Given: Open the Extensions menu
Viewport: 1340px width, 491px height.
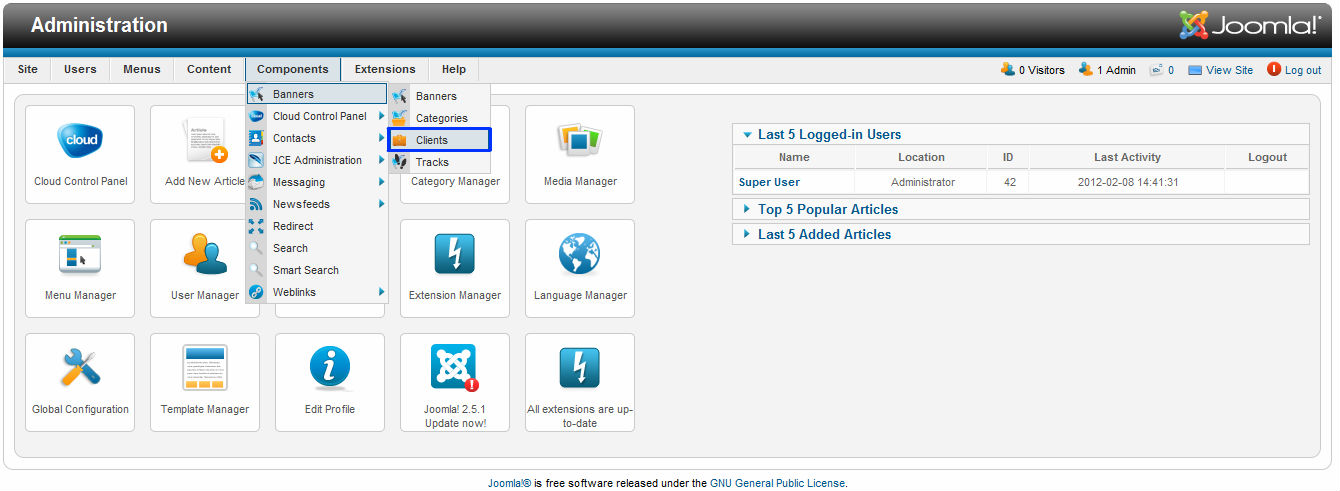Looking at the screenshot, I should 385,69.
